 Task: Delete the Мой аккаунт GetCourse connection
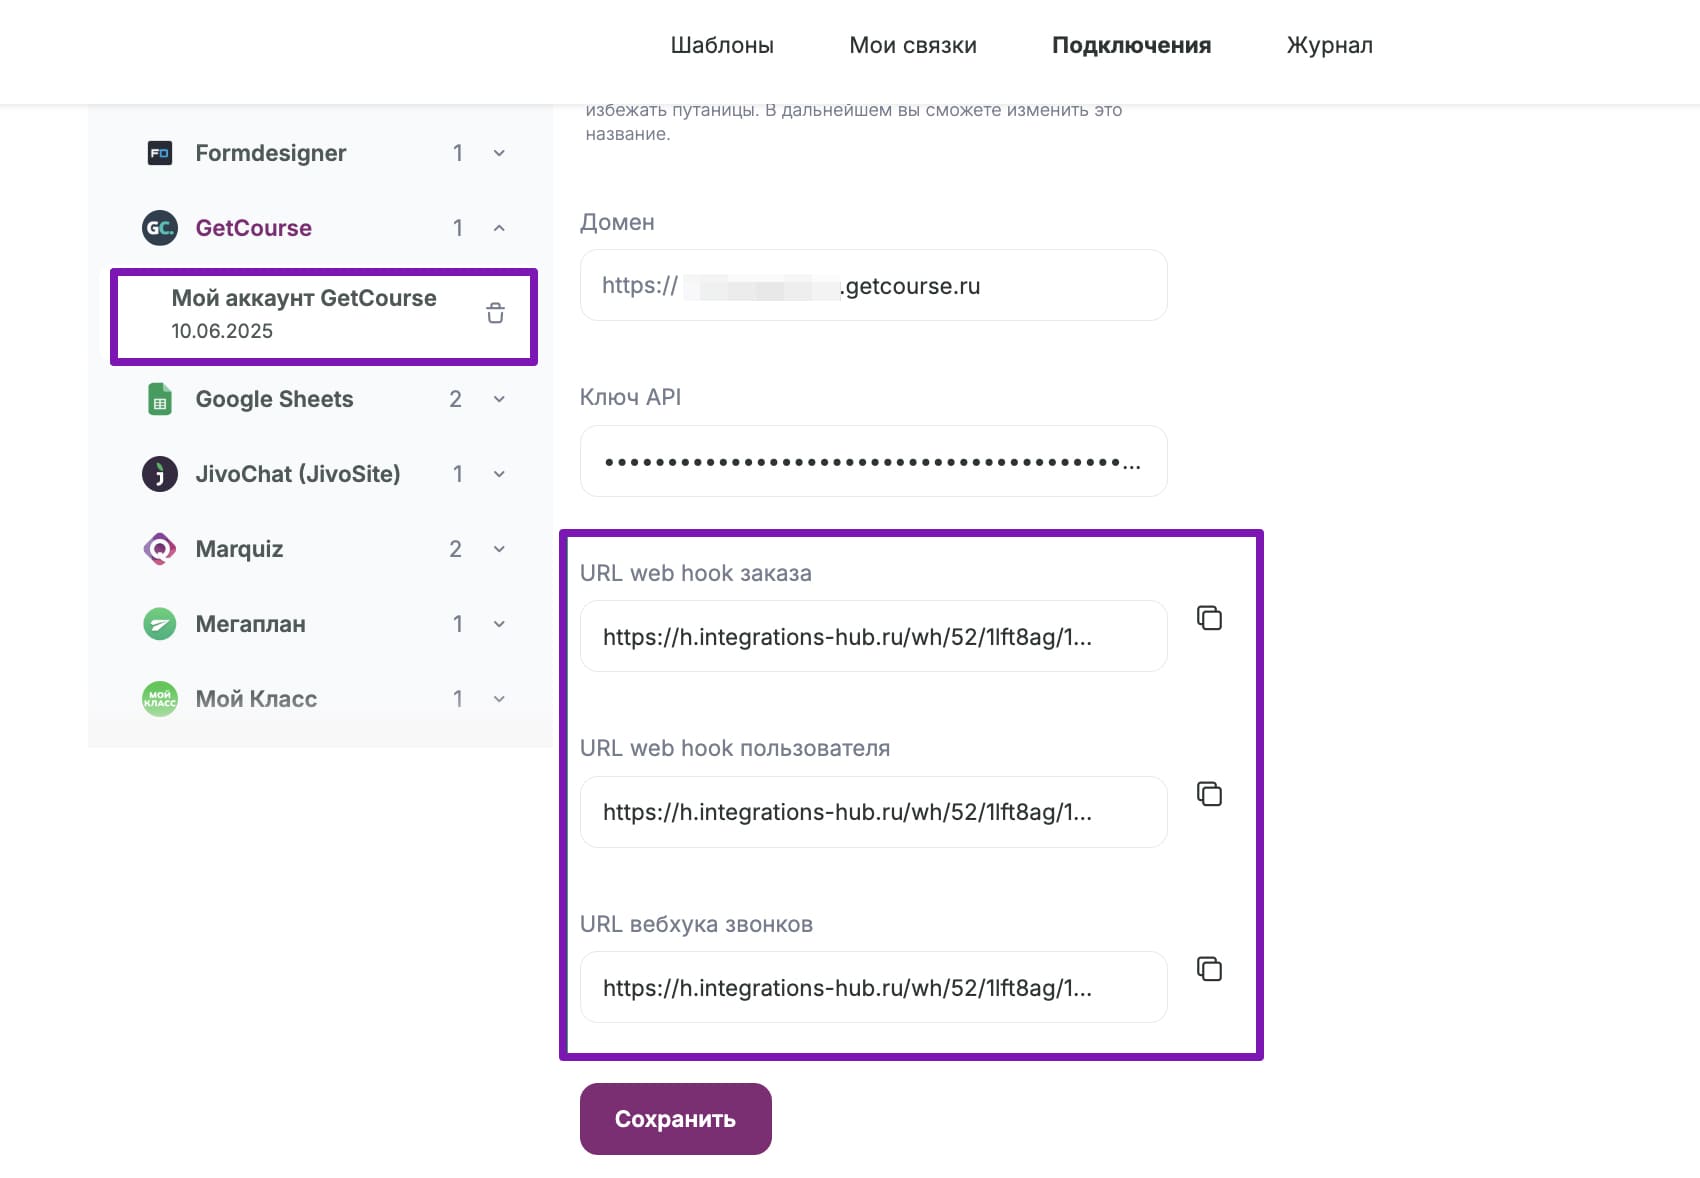pos(495,313)
